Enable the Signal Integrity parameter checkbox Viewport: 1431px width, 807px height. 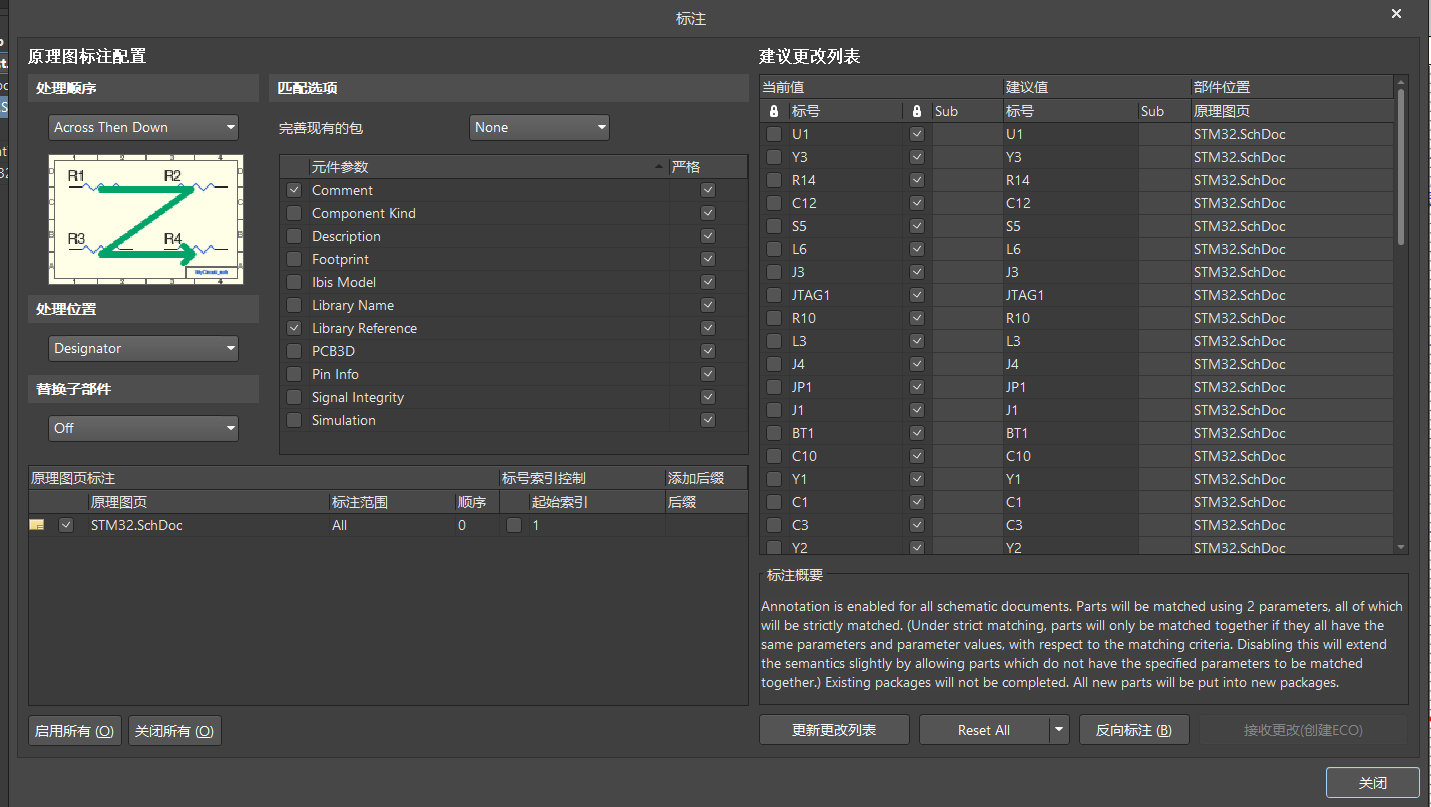294,397
